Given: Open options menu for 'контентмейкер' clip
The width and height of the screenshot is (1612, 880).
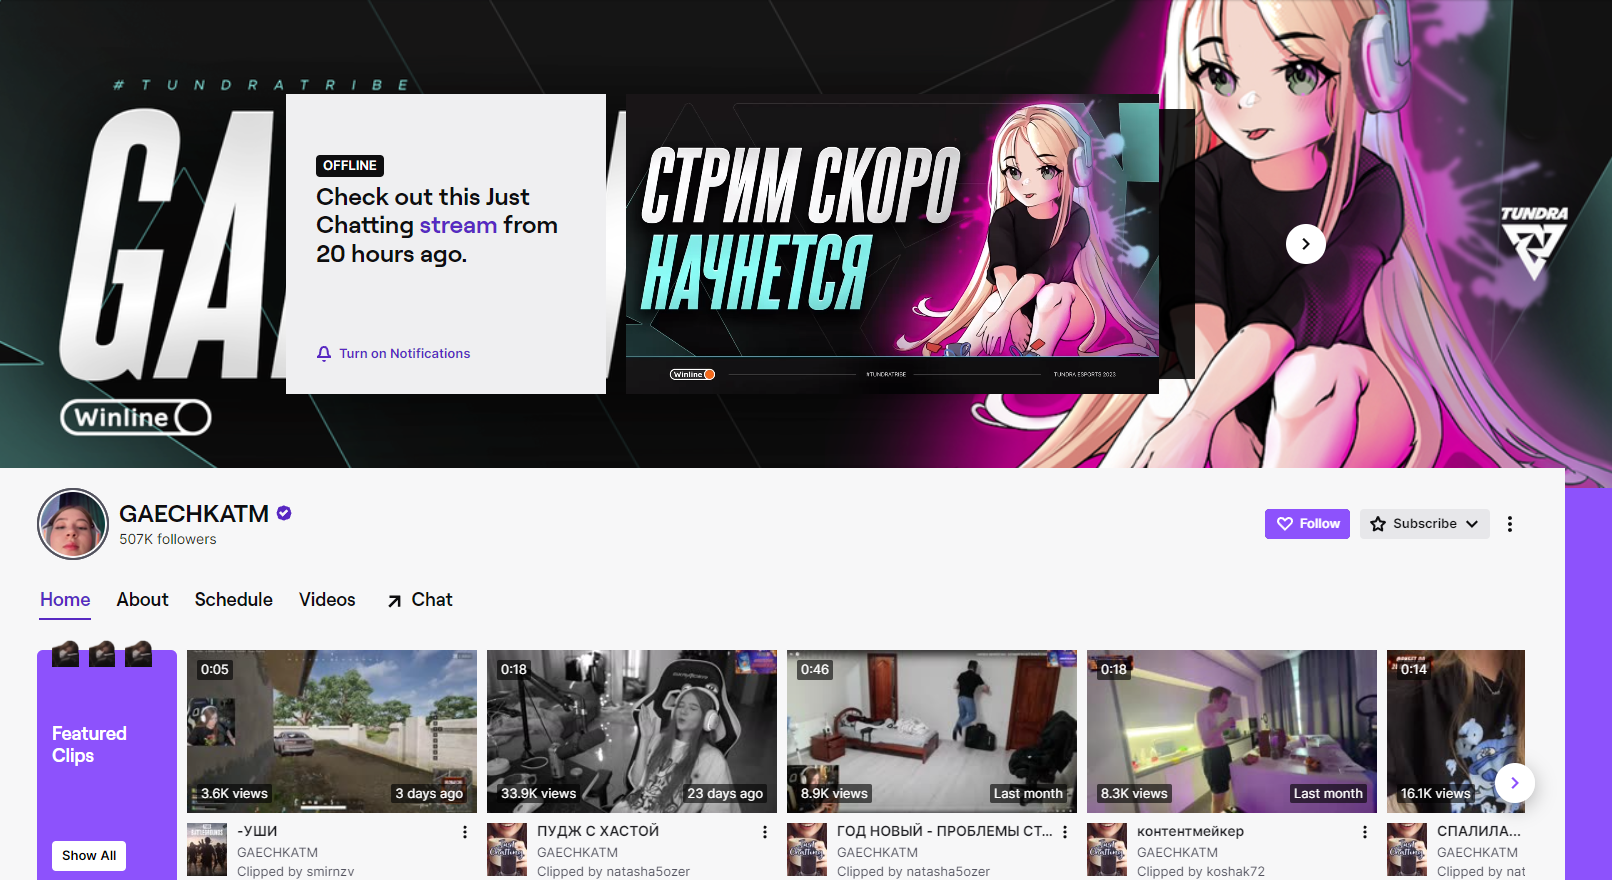Looking at the screenshot, I should [x=1365, y=832].
